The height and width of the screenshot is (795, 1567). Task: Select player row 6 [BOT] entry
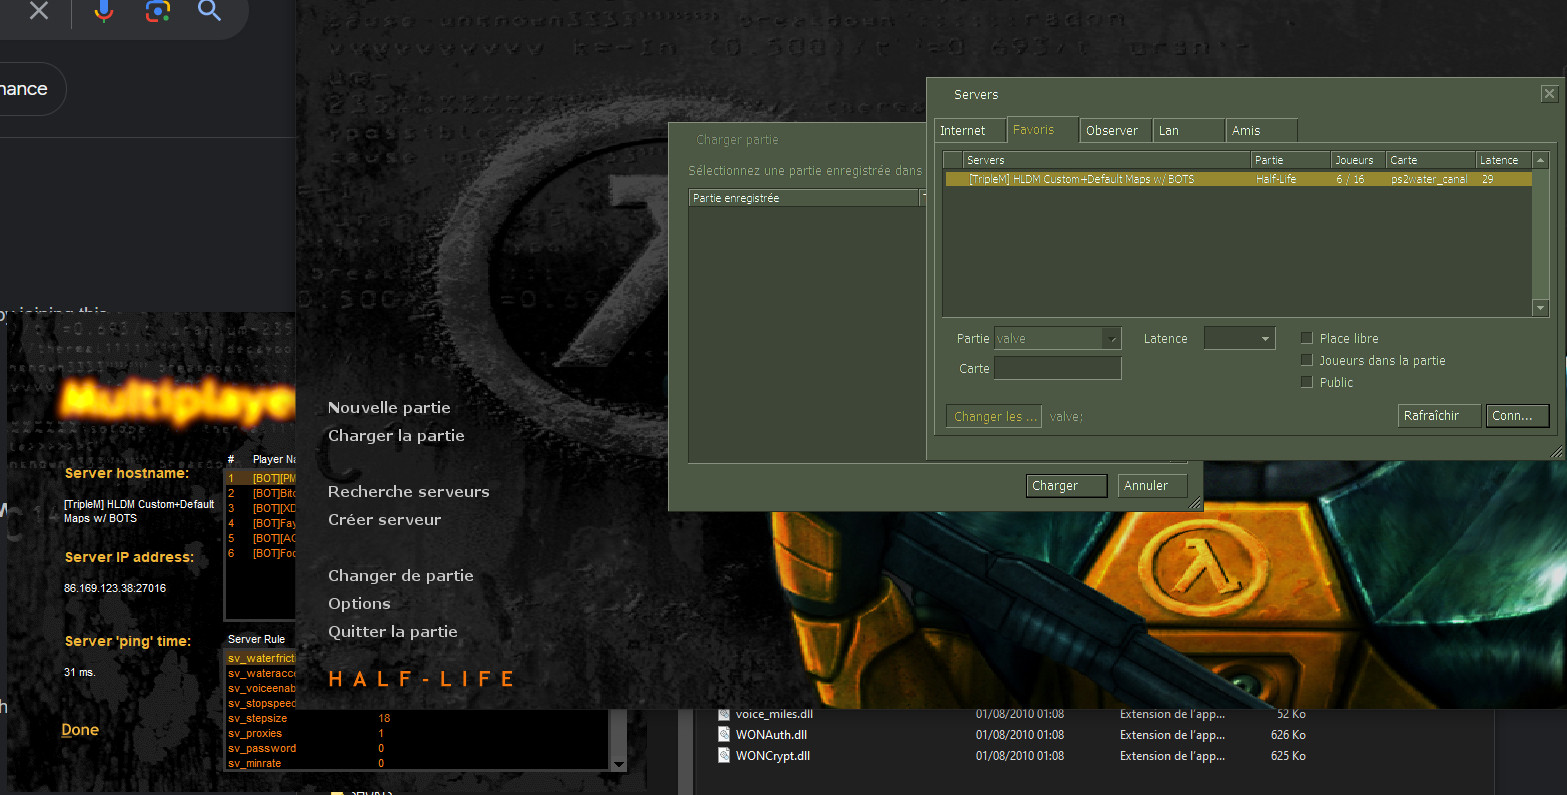[x=260, y=553]
